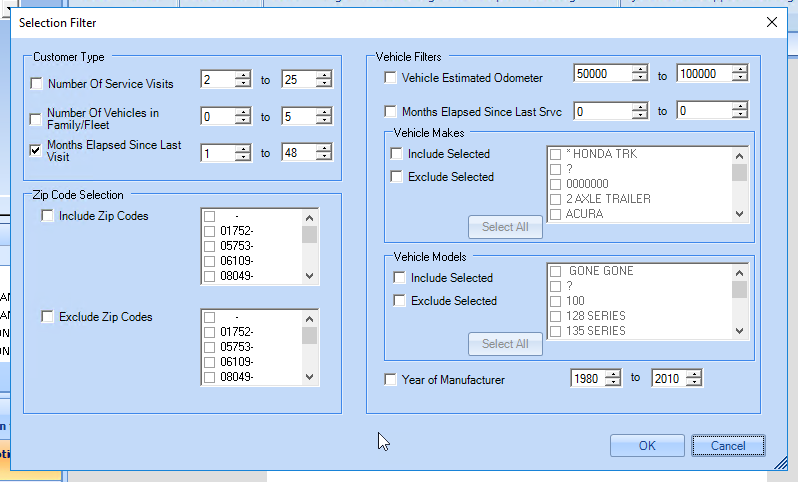
Task: Increase odometer maximum 100000 spinner
Action: [x=739, y=69]
